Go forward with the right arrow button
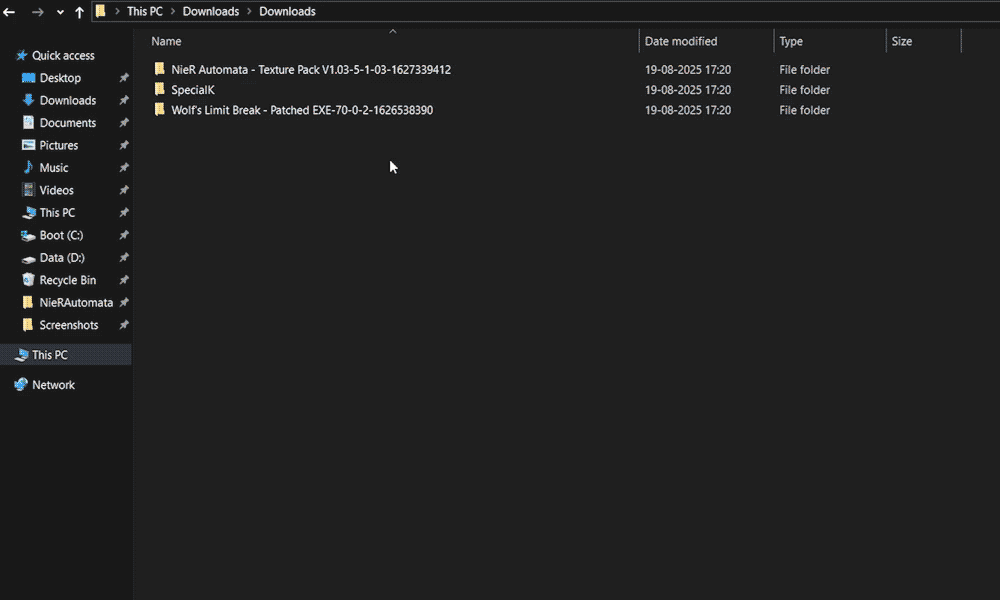This screenshot has width=1000, height=600. coord(38,11)
